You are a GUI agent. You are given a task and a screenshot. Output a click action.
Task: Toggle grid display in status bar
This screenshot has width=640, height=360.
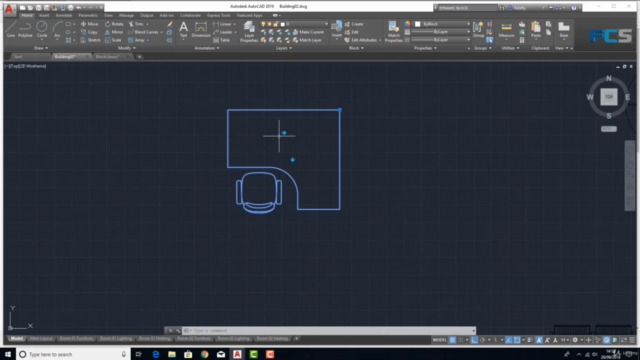(452, 340)
